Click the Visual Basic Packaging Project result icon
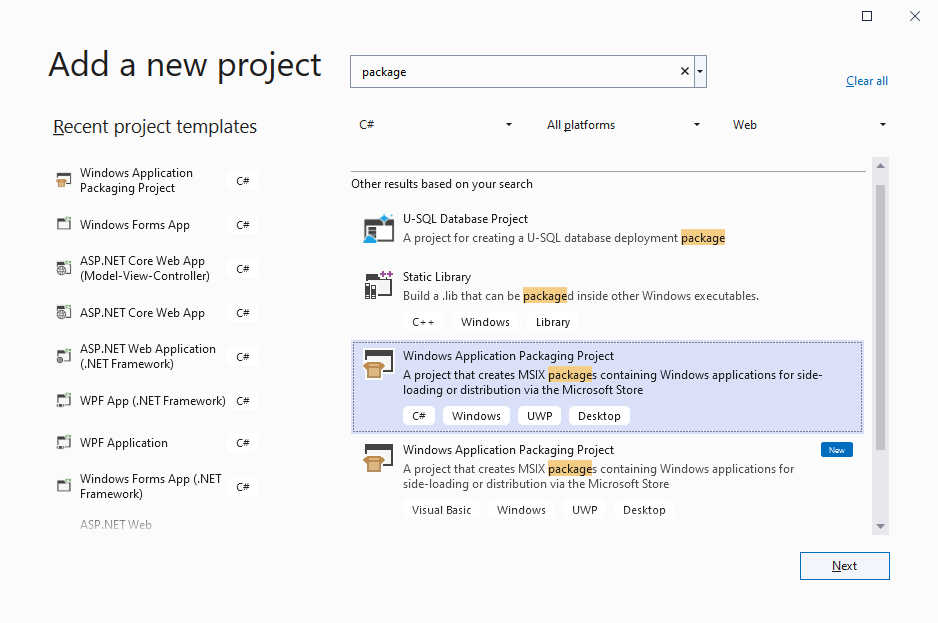 pos(378,458)
